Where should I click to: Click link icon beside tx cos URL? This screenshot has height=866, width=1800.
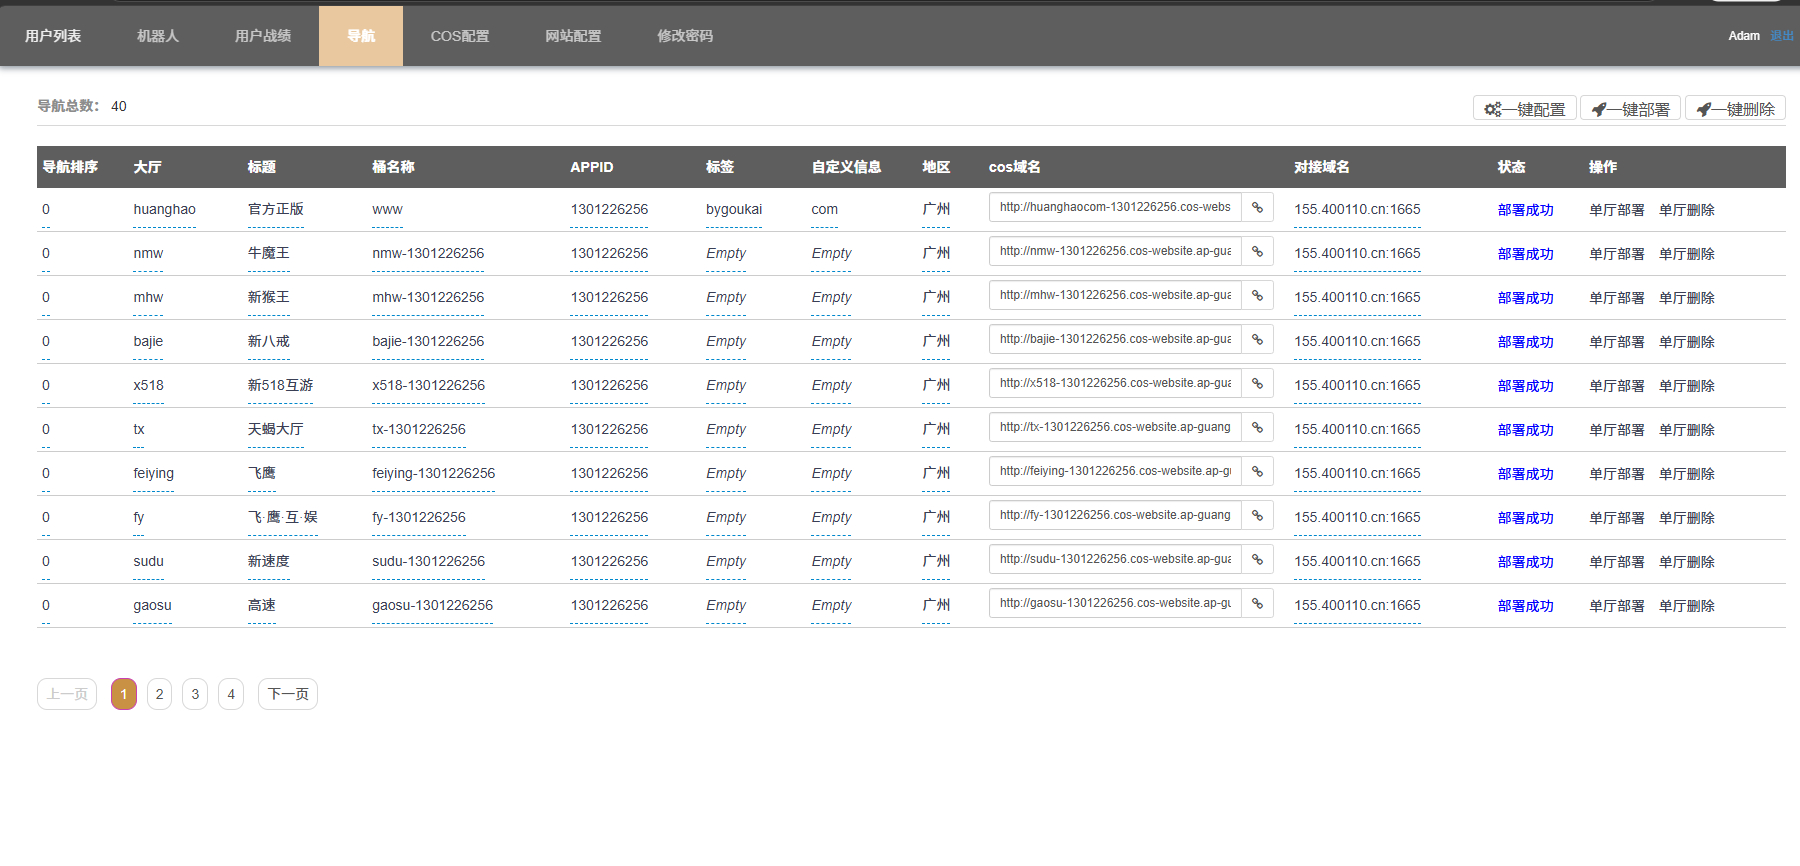coord(1257,428)
